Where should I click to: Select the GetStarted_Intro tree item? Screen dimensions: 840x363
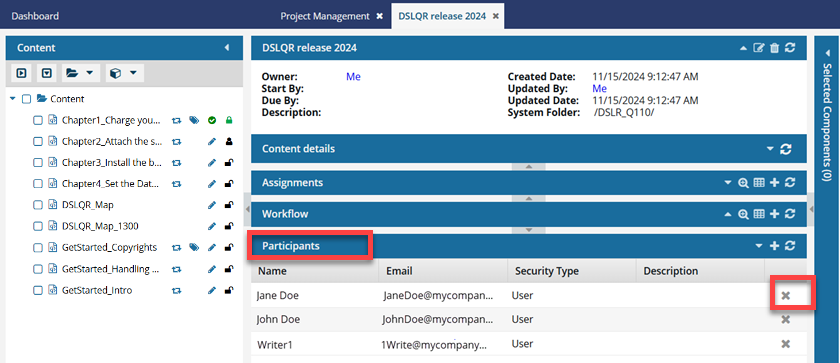point(97,290)
